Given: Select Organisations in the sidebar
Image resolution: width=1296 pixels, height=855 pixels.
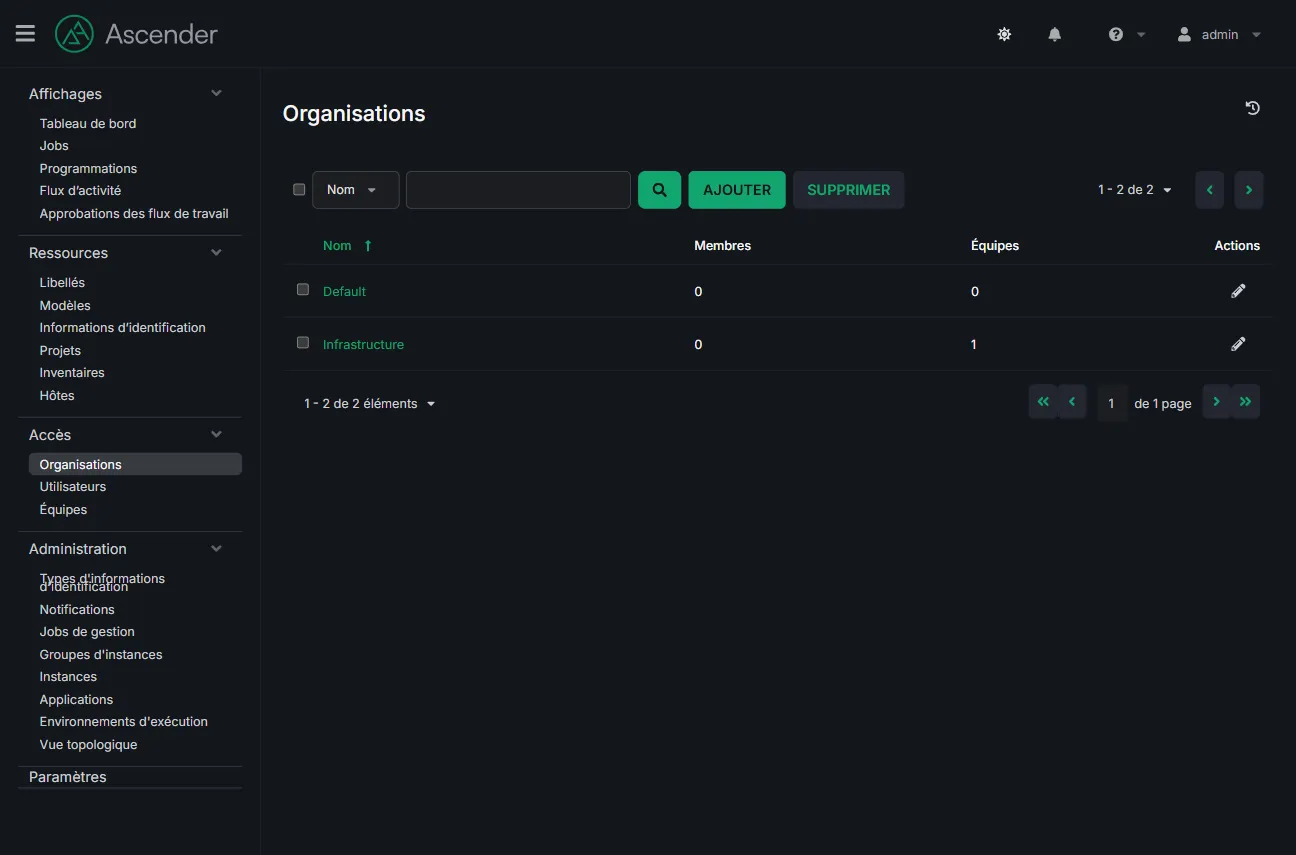Looking at the screenshot, I should click(x=135, y=464).
